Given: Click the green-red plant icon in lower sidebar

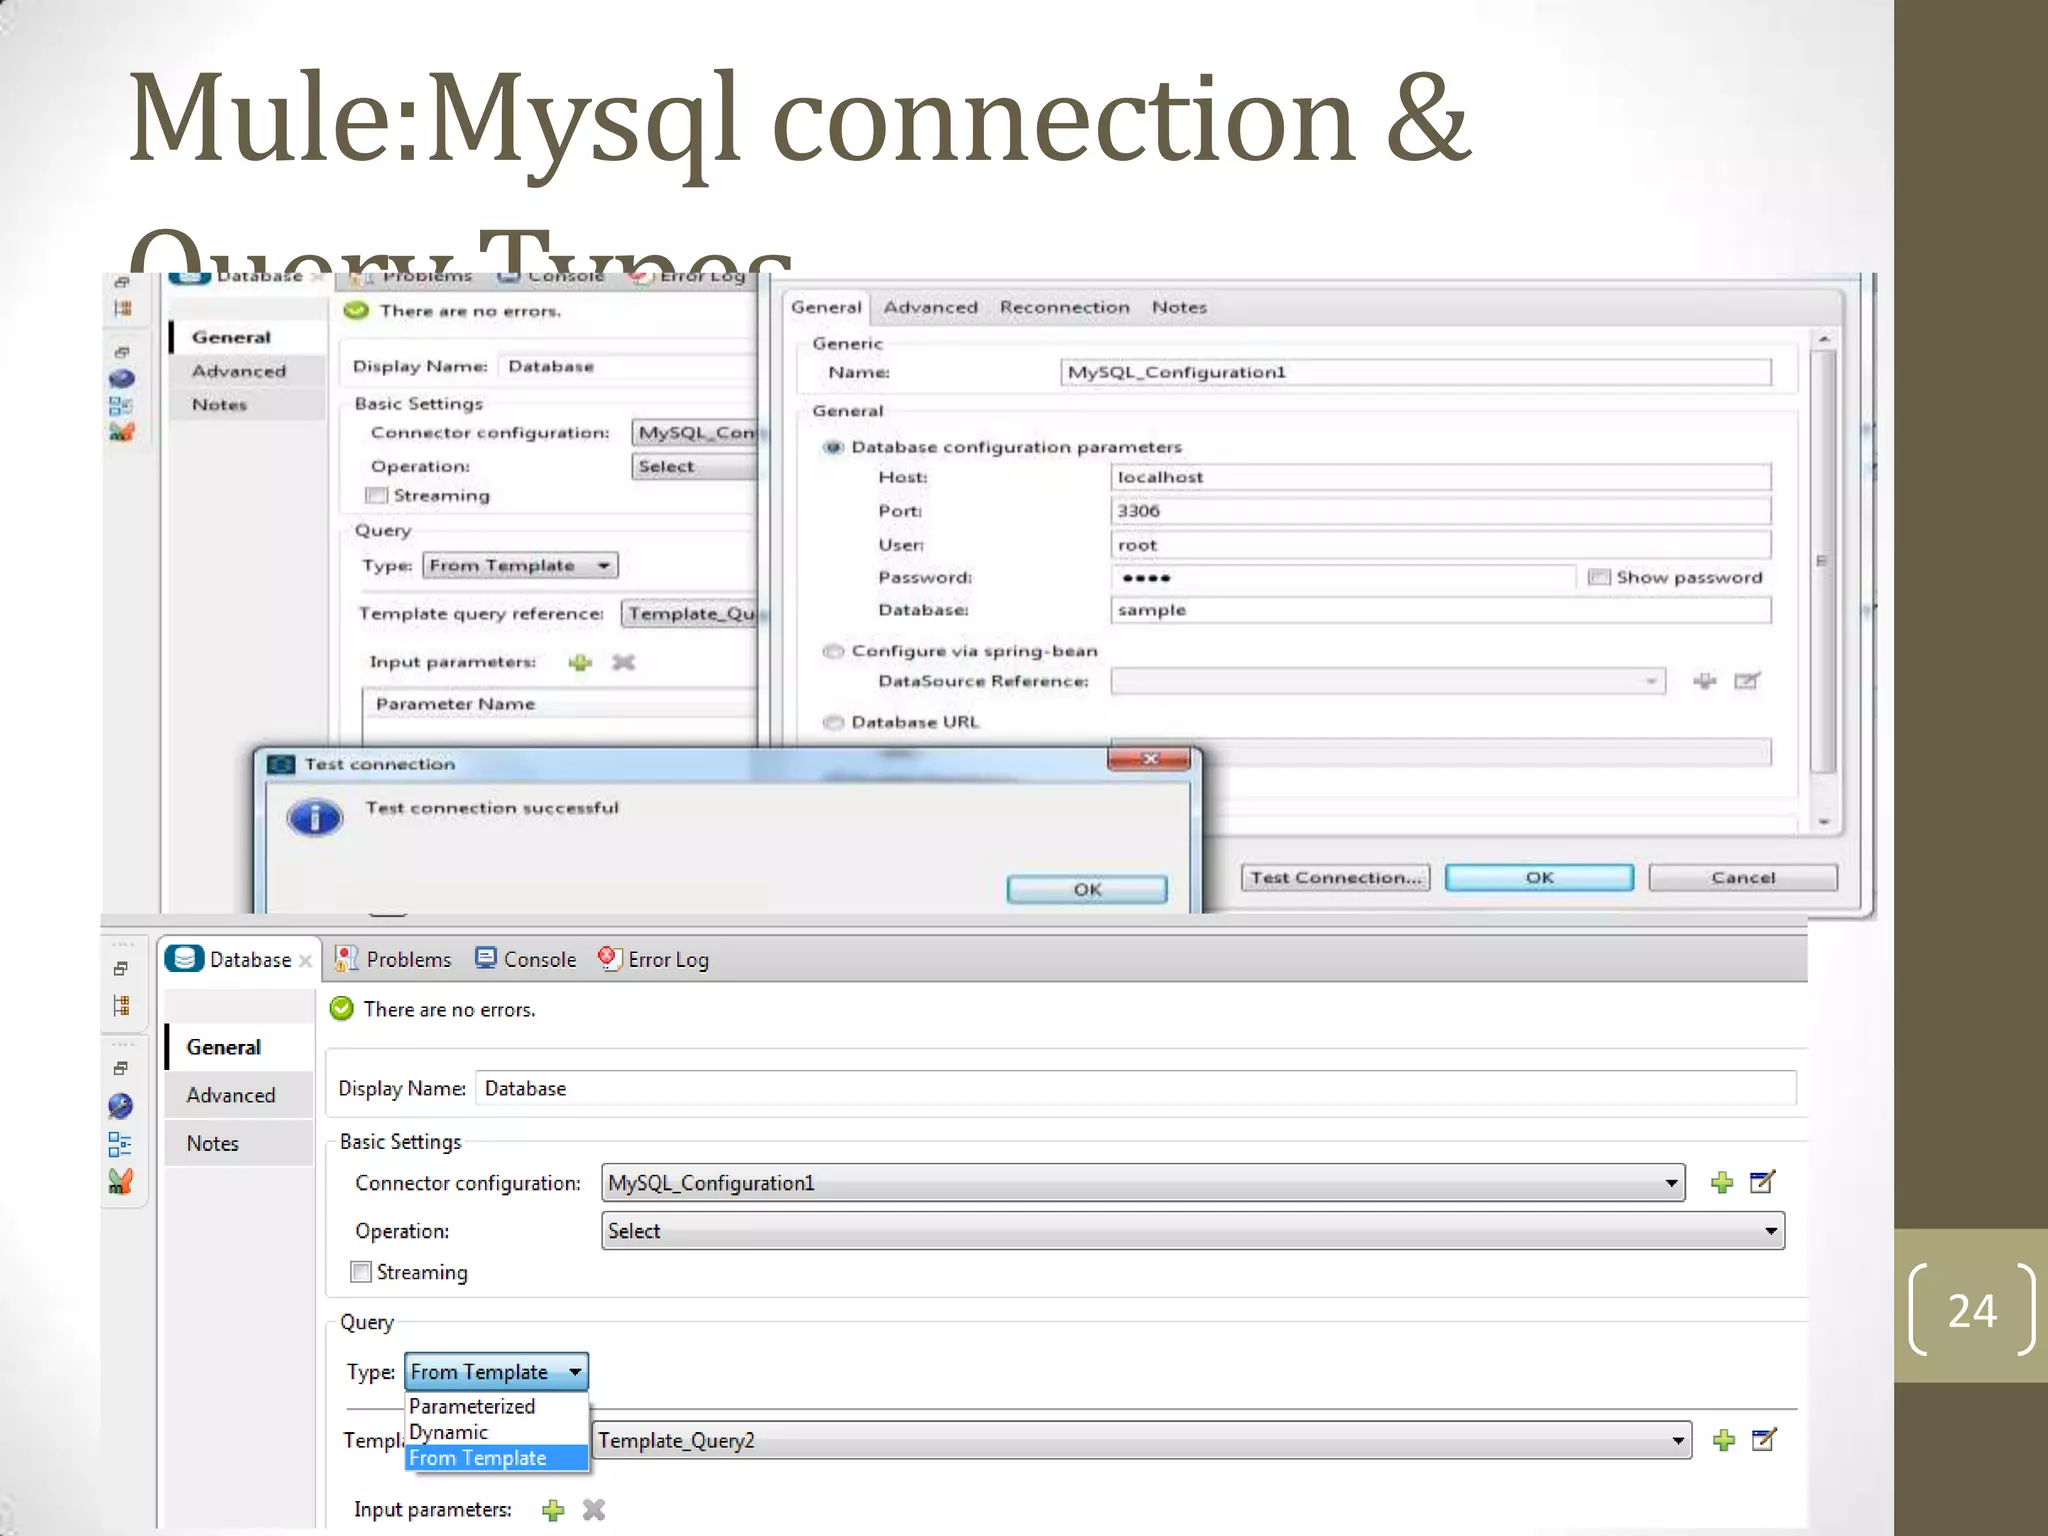Looking at the screenshot, I should click(x=120, y=1182).
